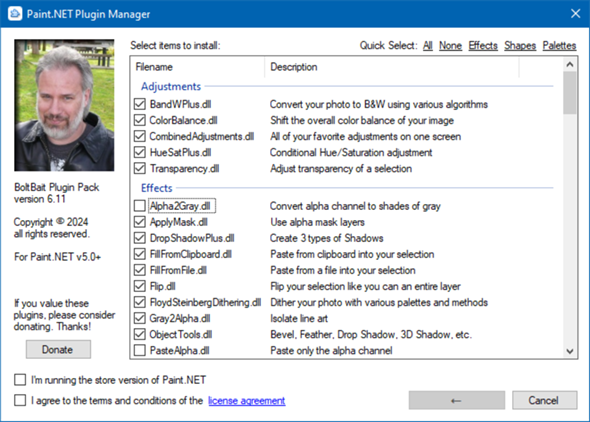Image resolution: width=590 pixels, height=422 pixels.
Task: Collapse the Adjustments group header
Action: [x=171, y=86]
